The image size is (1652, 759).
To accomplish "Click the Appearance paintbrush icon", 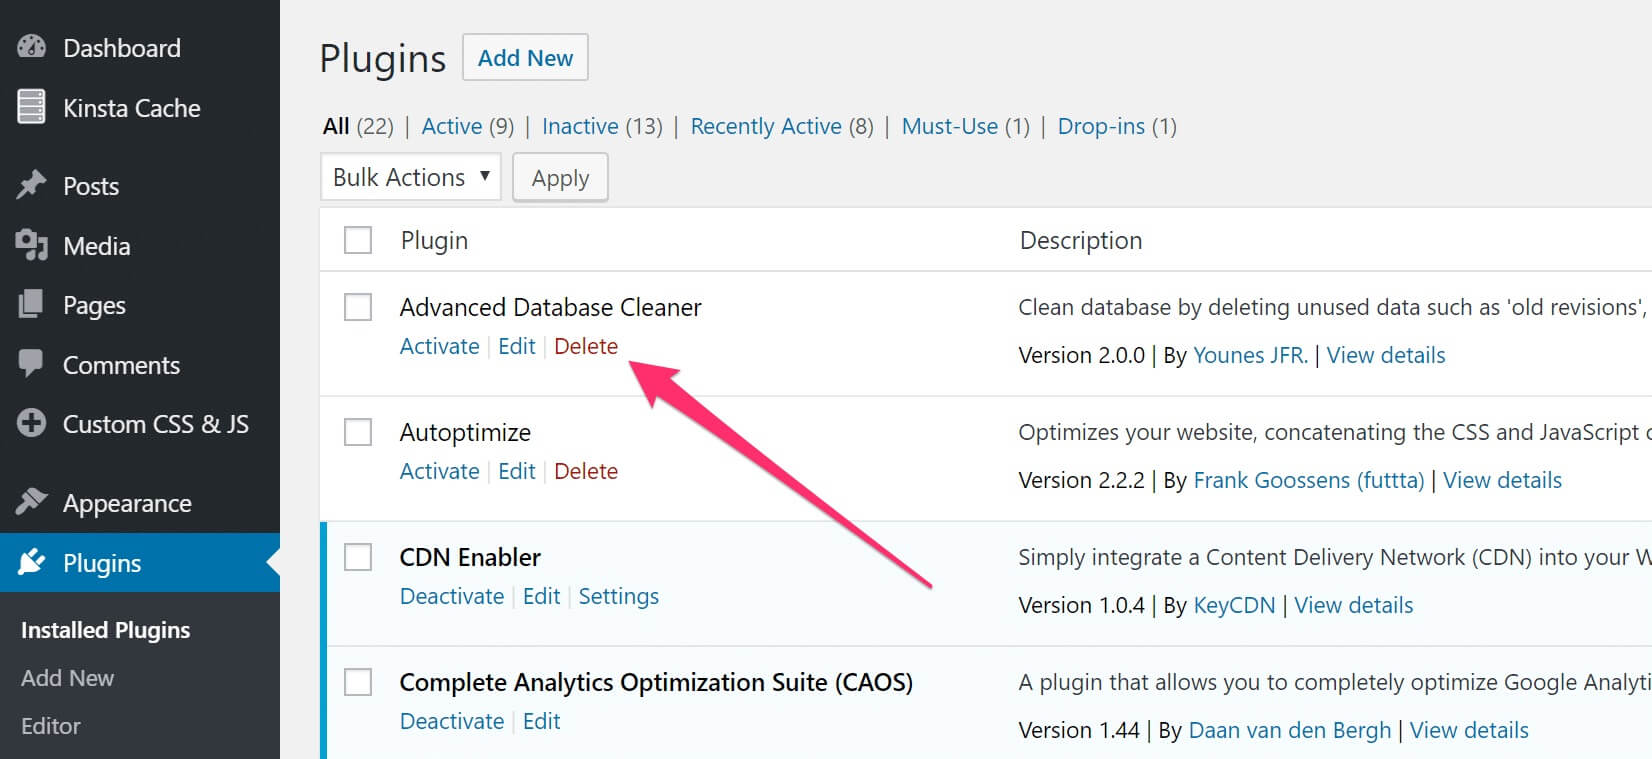I will pyautogui.click(x=31, y=501).
